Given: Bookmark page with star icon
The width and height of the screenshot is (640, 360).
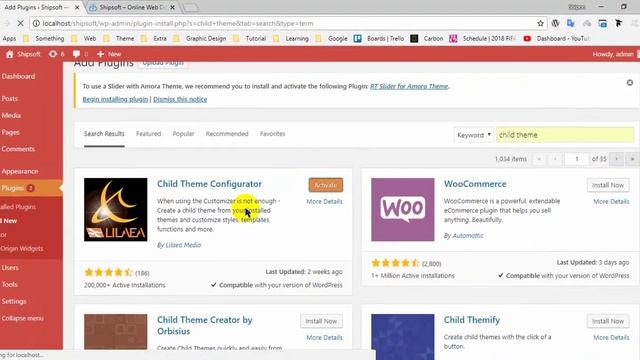Looking at the screenshot, I should tap(540, 23).
